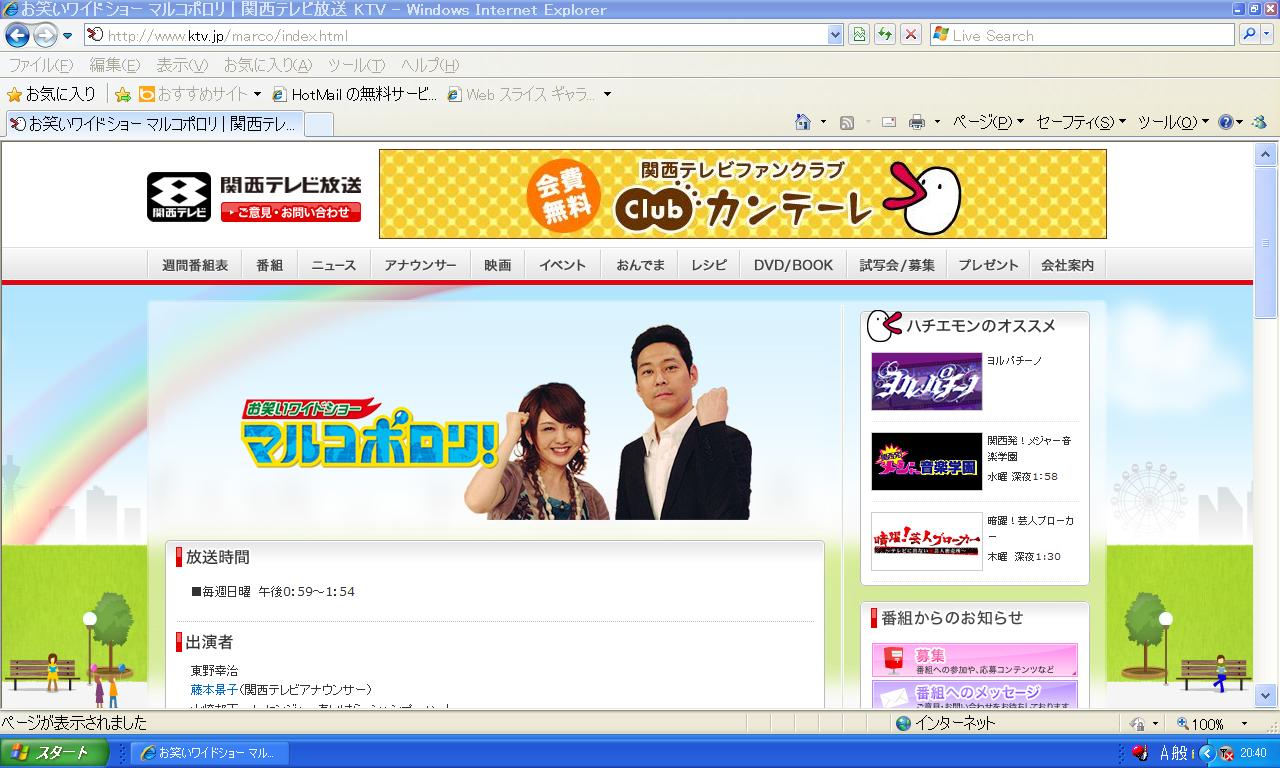Expand the address bar history dropdown
The width and height of the screenshot is (1280, 768).
pyautogui.click(x=835, y=35)
